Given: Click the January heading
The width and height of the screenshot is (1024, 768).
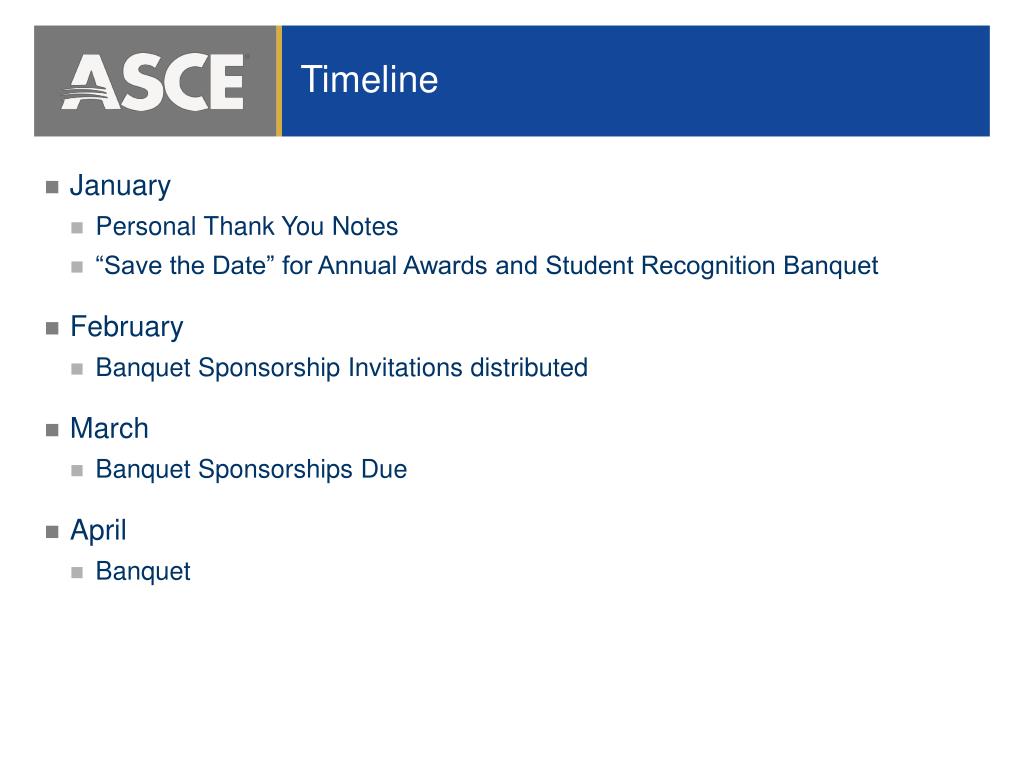Looking at the screenshot, I should click(x=120, y=186).
